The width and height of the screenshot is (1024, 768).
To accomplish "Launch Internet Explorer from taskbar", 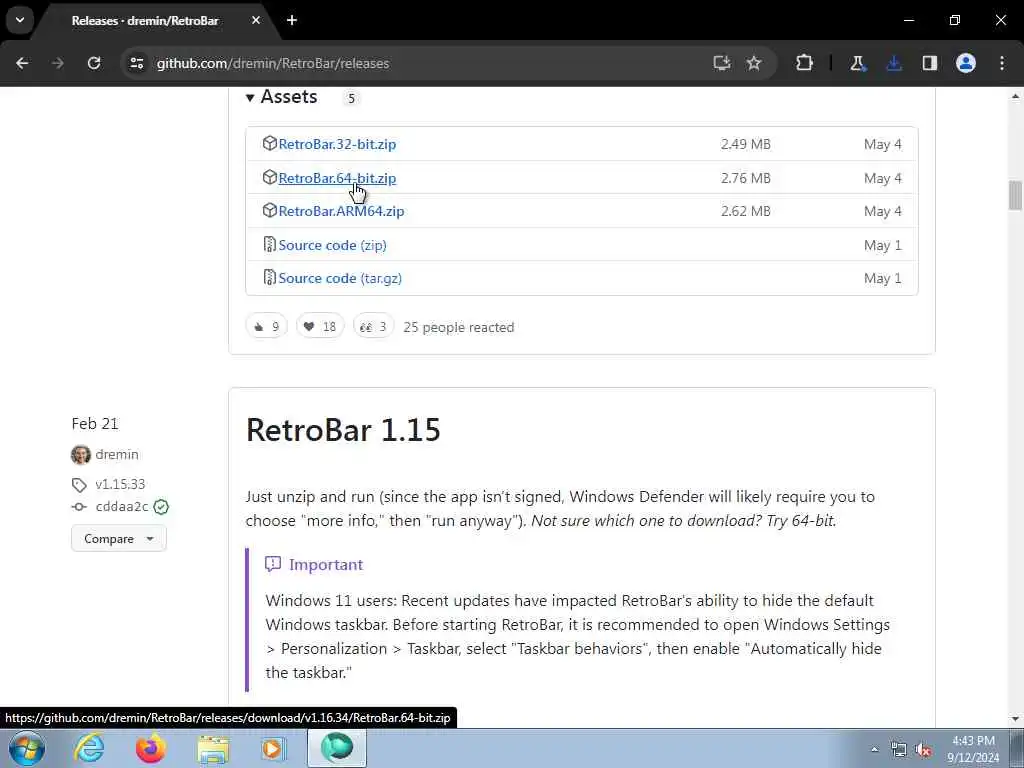I will coord(89,748).
